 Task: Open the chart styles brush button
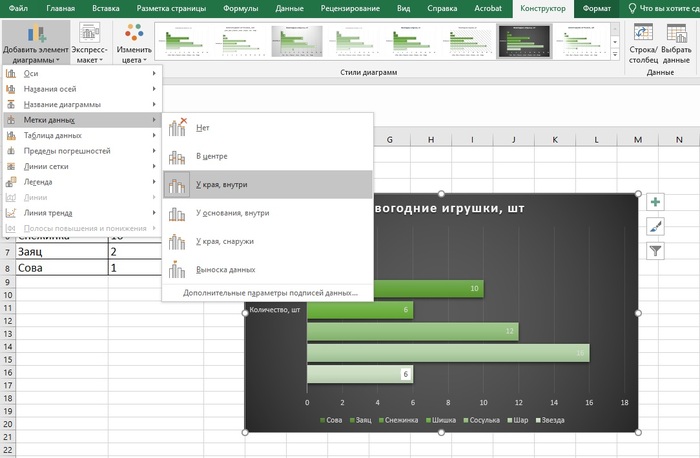click(x=655, y=227)
